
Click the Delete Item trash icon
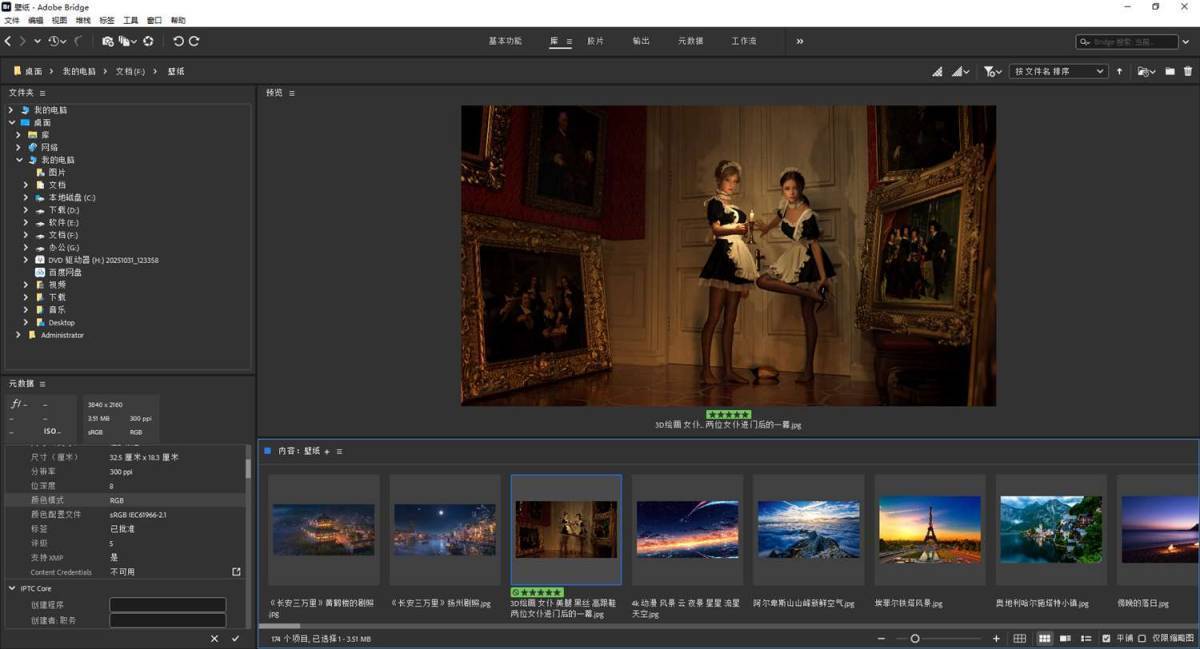[x=1188, y=71]
